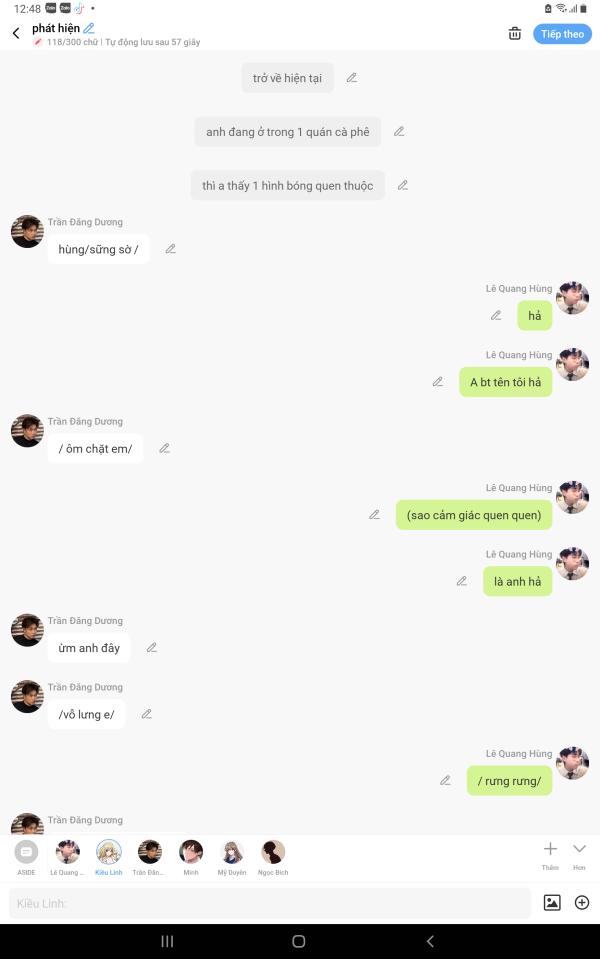The width and height of the screenshot is (600, 959).
Task: Select the ASIDE narrator option
Action: (26, 856)
